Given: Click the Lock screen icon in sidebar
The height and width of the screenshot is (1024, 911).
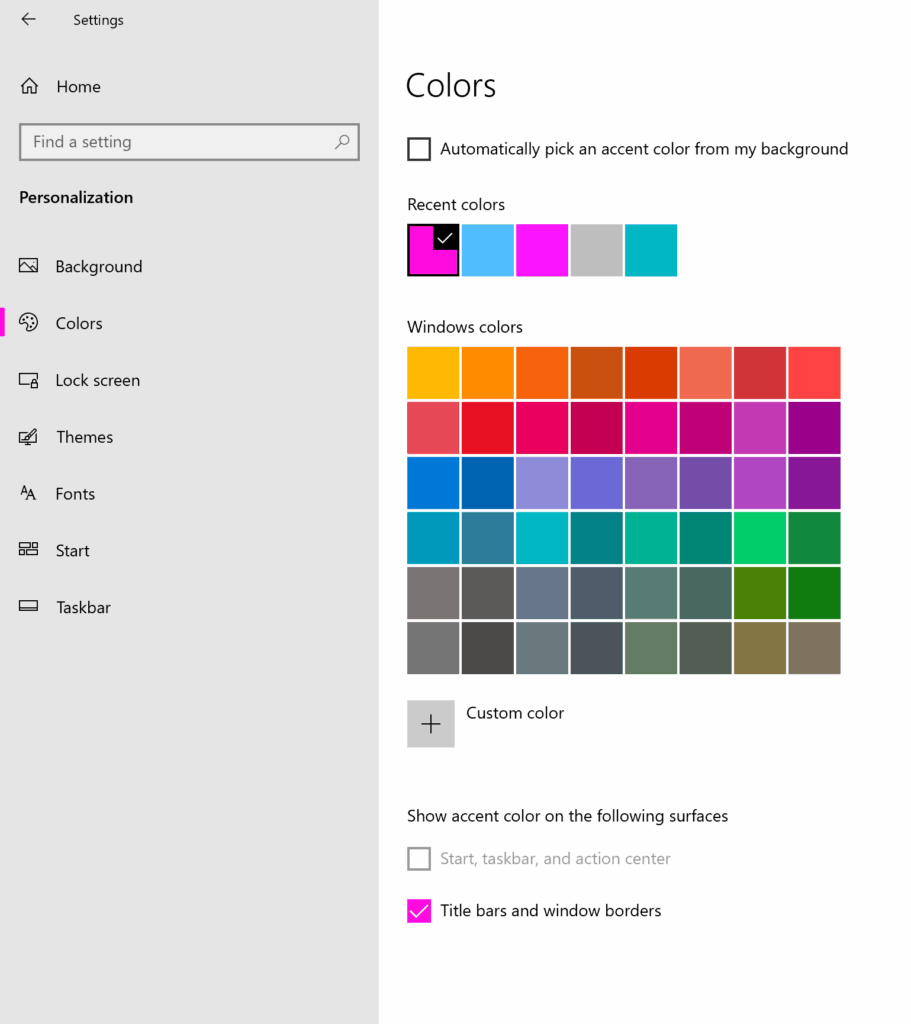Looking at the screenshot, I should click(29, 380).
